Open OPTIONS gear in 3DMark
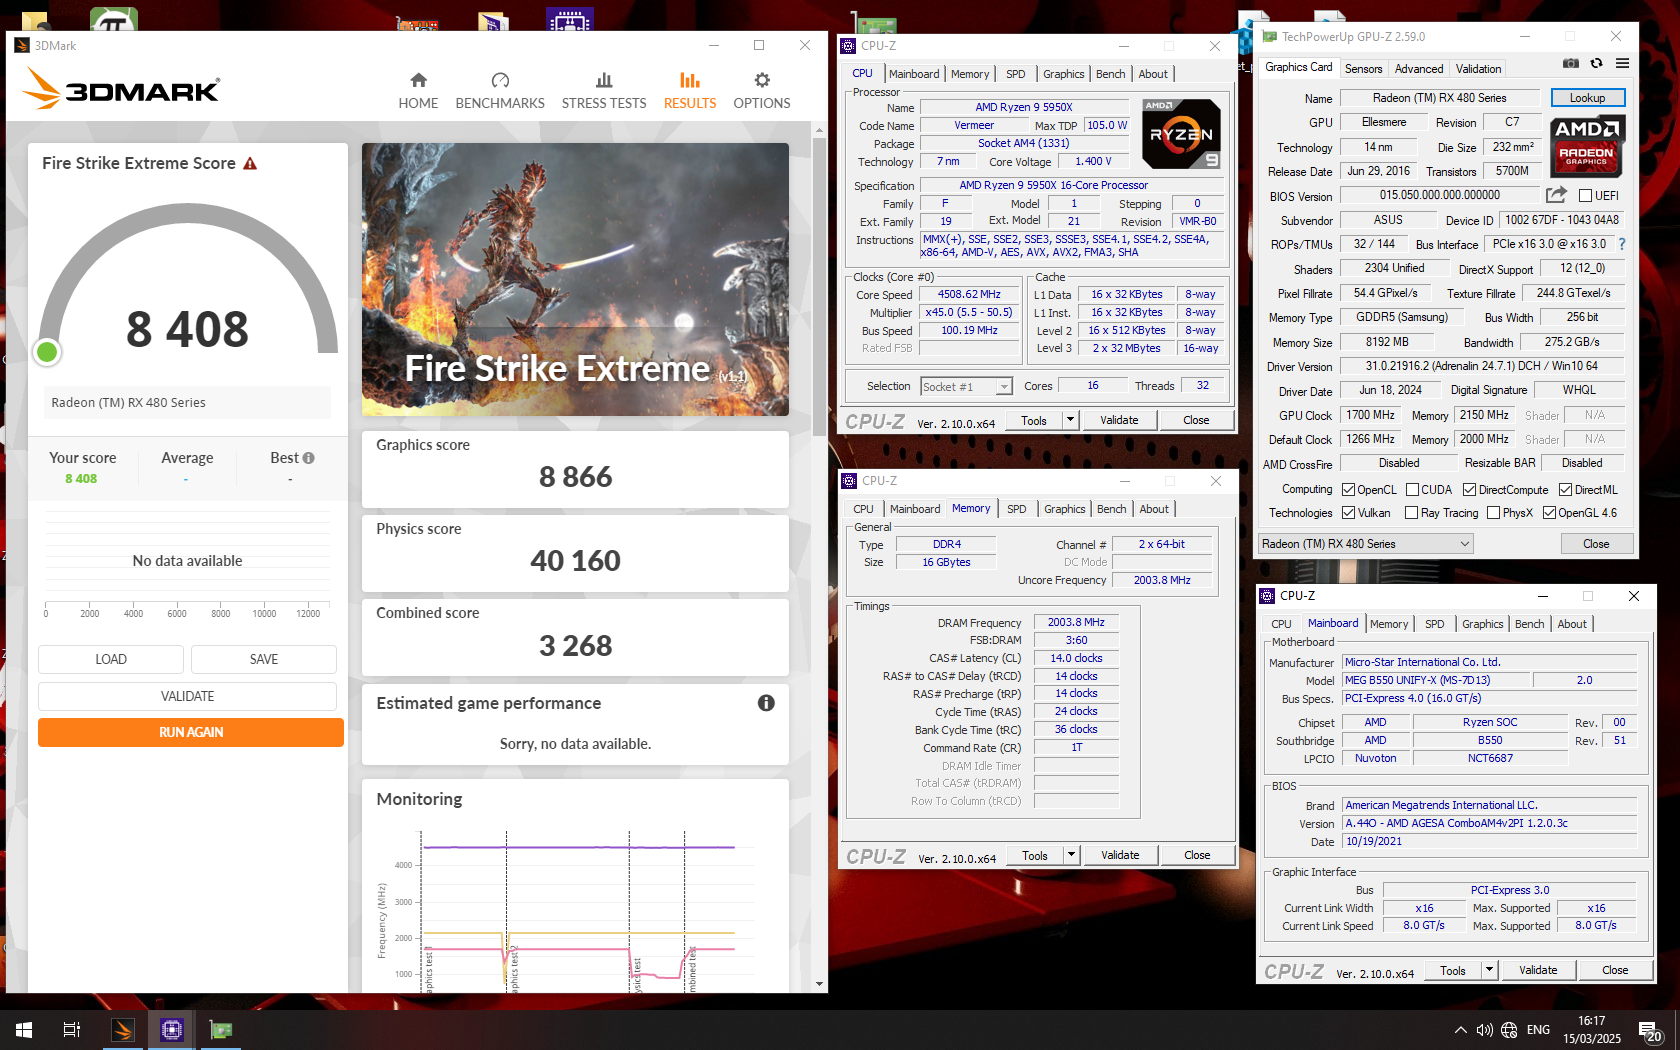 762,90
